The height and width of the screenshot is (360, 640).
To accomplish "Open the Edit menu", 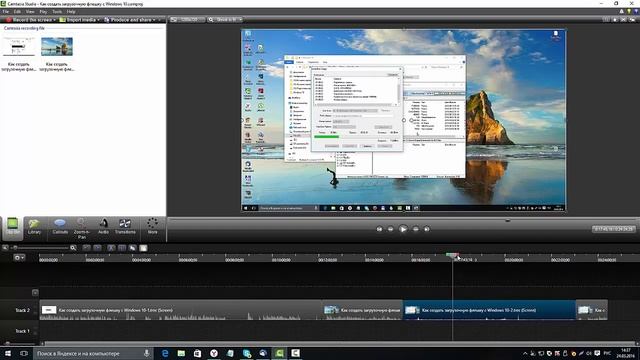I will tap(17, 11).
